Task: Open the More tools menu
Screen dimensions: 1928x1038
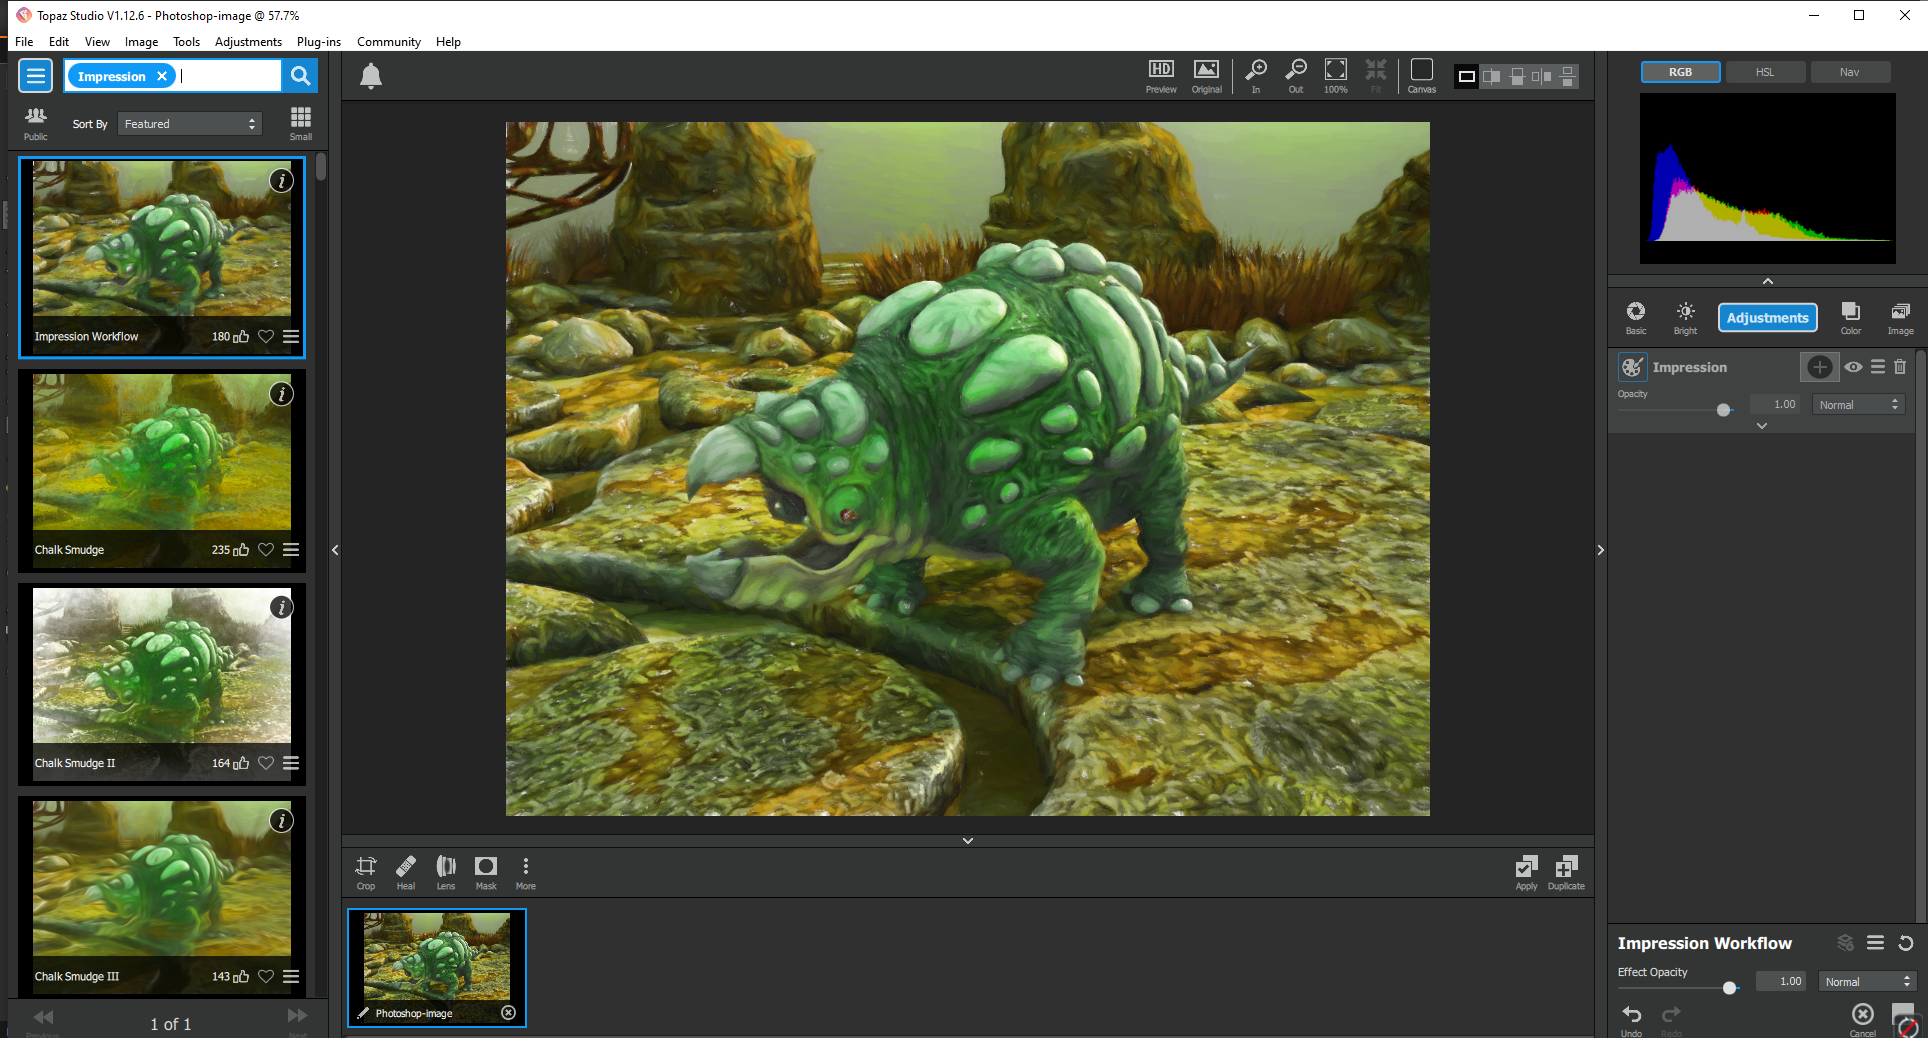Action: tap(526, 872)
